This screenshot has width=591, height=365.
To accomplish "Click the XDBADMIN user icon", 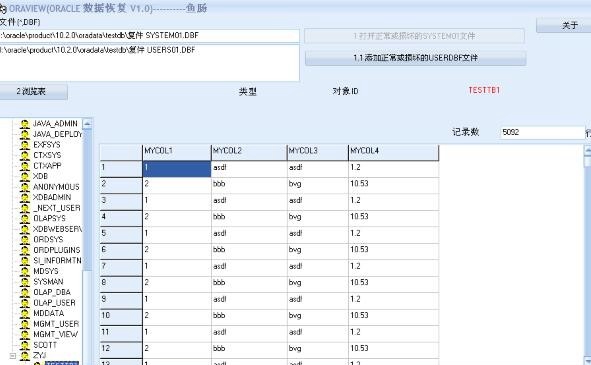I will click(x=25, y=197).
